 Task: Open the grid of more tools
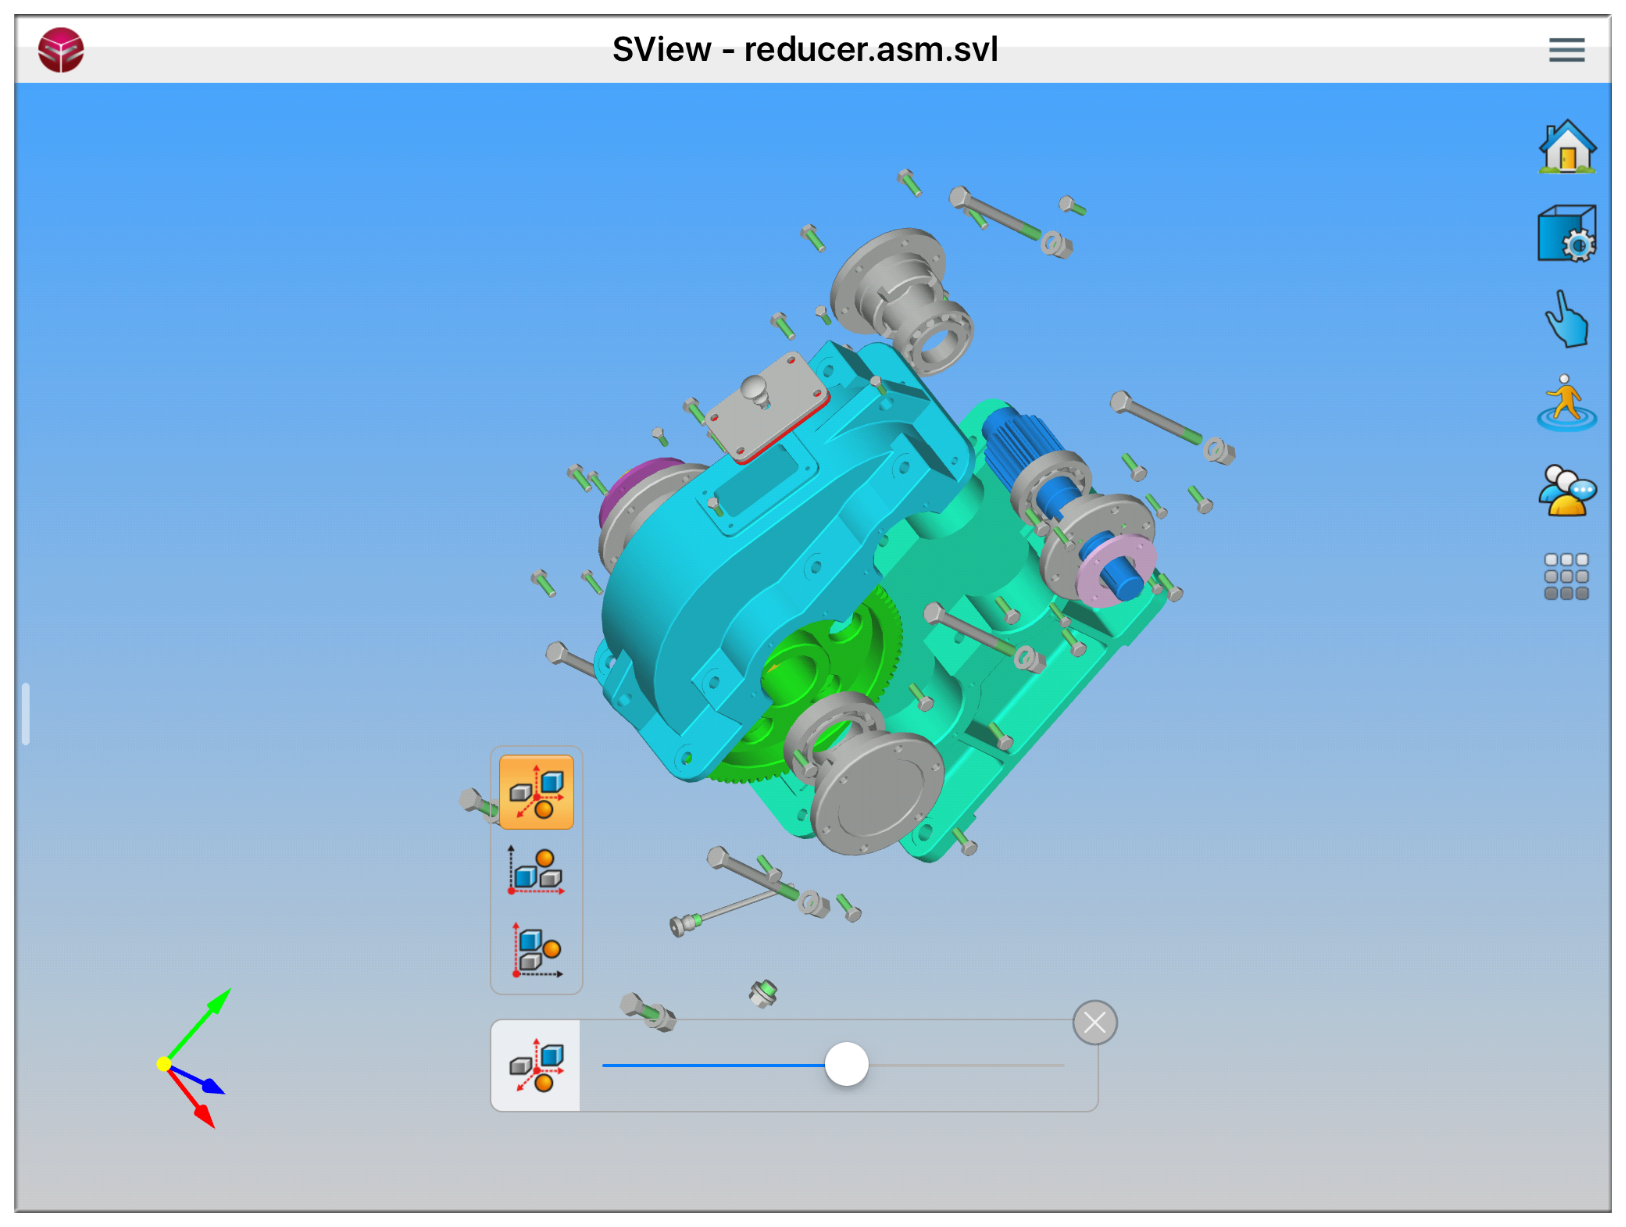click(1566, 577)
